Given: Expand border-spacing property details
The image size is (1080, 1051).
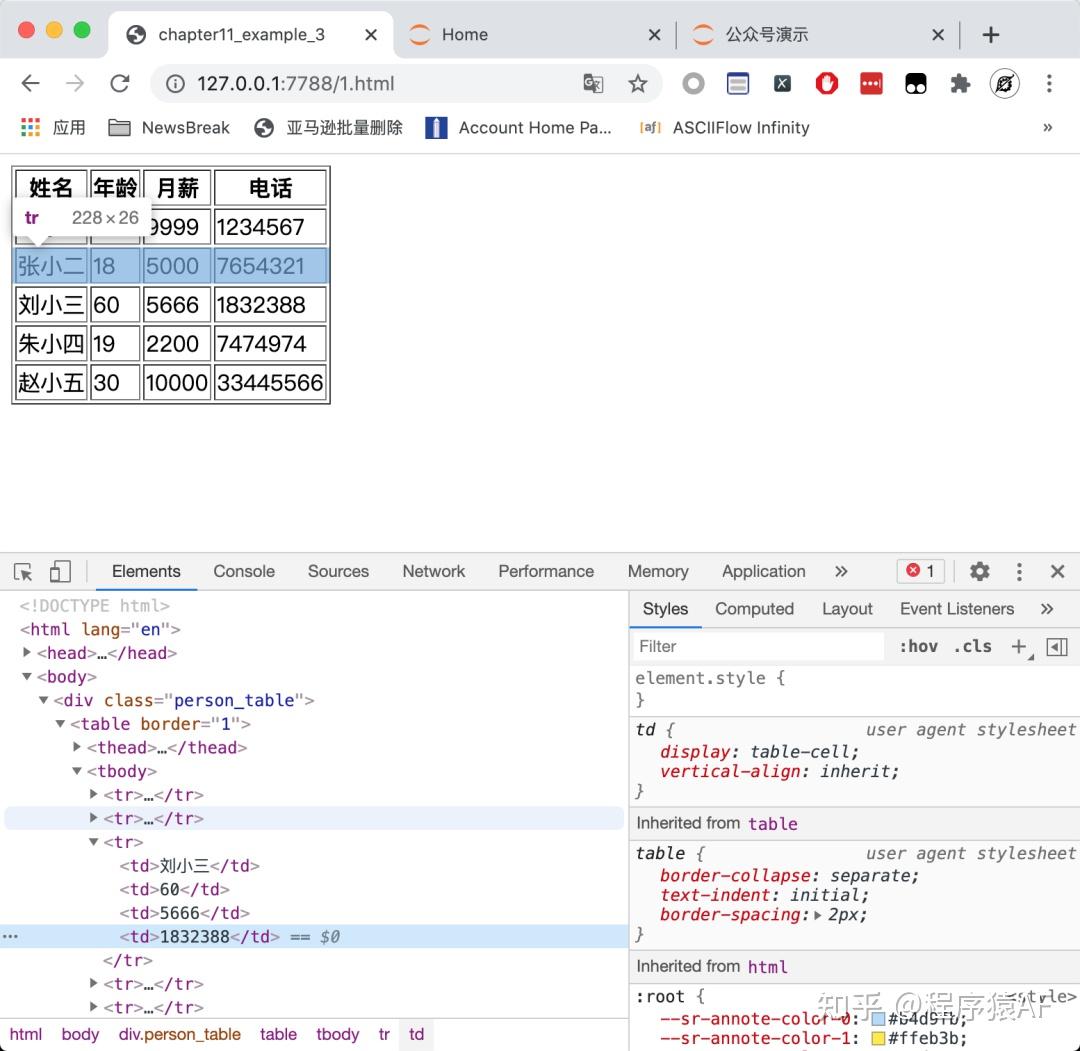Looking at the screenshot, I should (818, 914).
